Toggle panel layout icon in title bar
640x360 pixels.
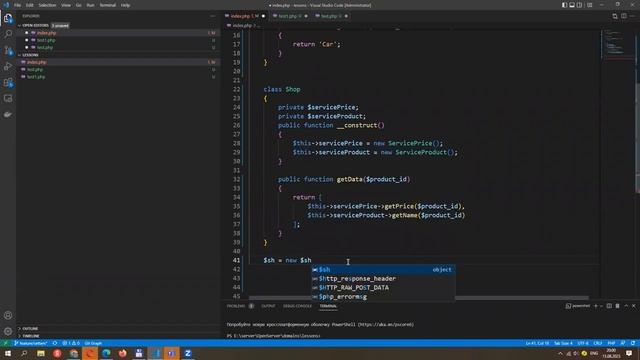[x=572, y=5]
